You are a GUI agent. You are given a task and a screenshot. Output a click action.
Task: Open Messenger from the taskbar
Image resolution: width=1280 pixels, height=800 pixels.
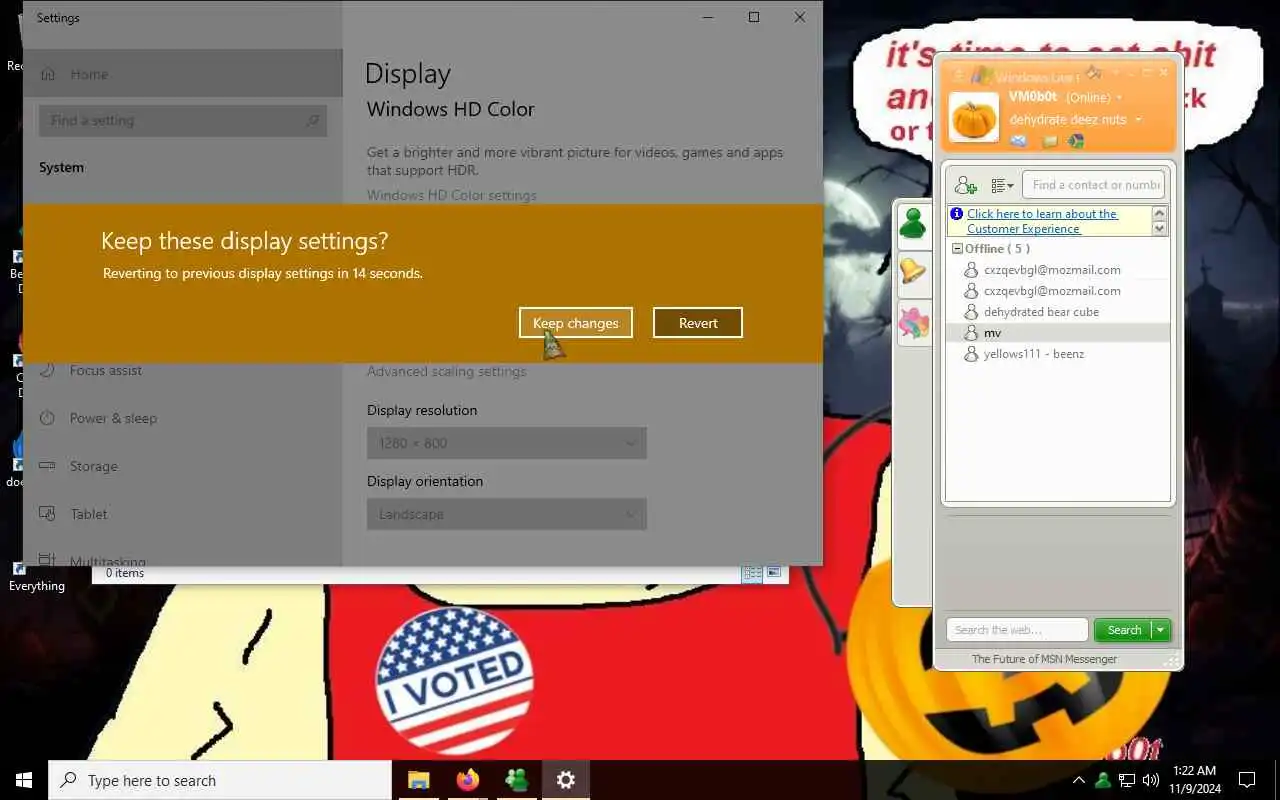click(x=516, y=780)
